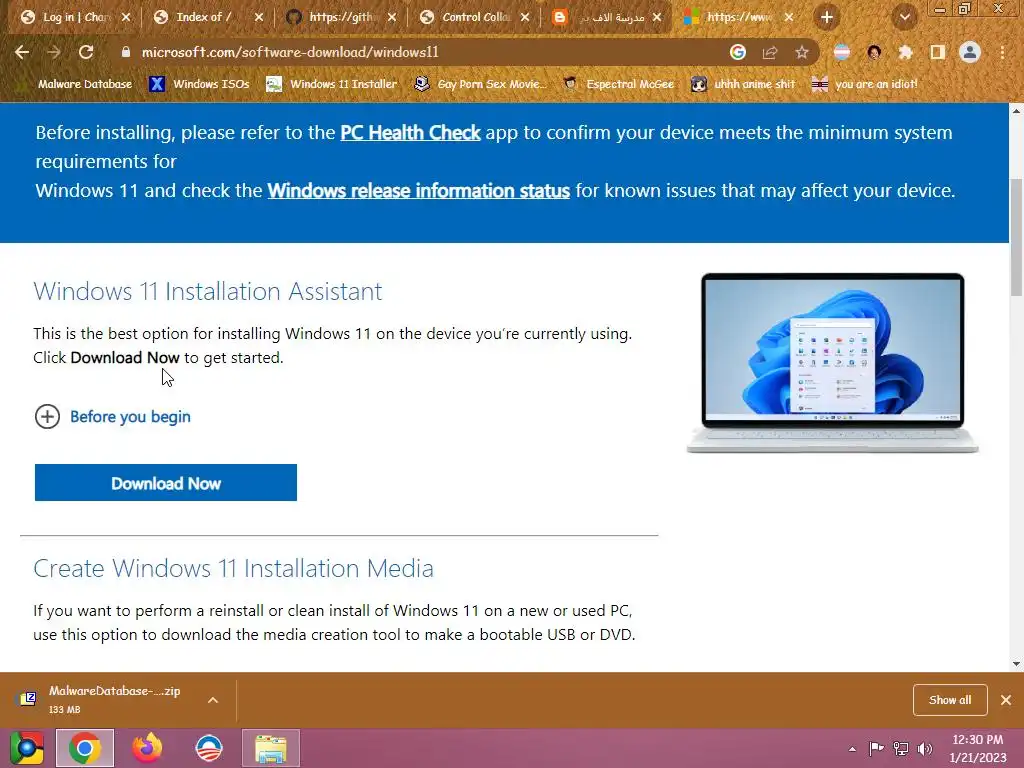Switch to the Blogger Arabic tab
Viewport: 1024px width, 768px height.
click(x=608, y=17)
